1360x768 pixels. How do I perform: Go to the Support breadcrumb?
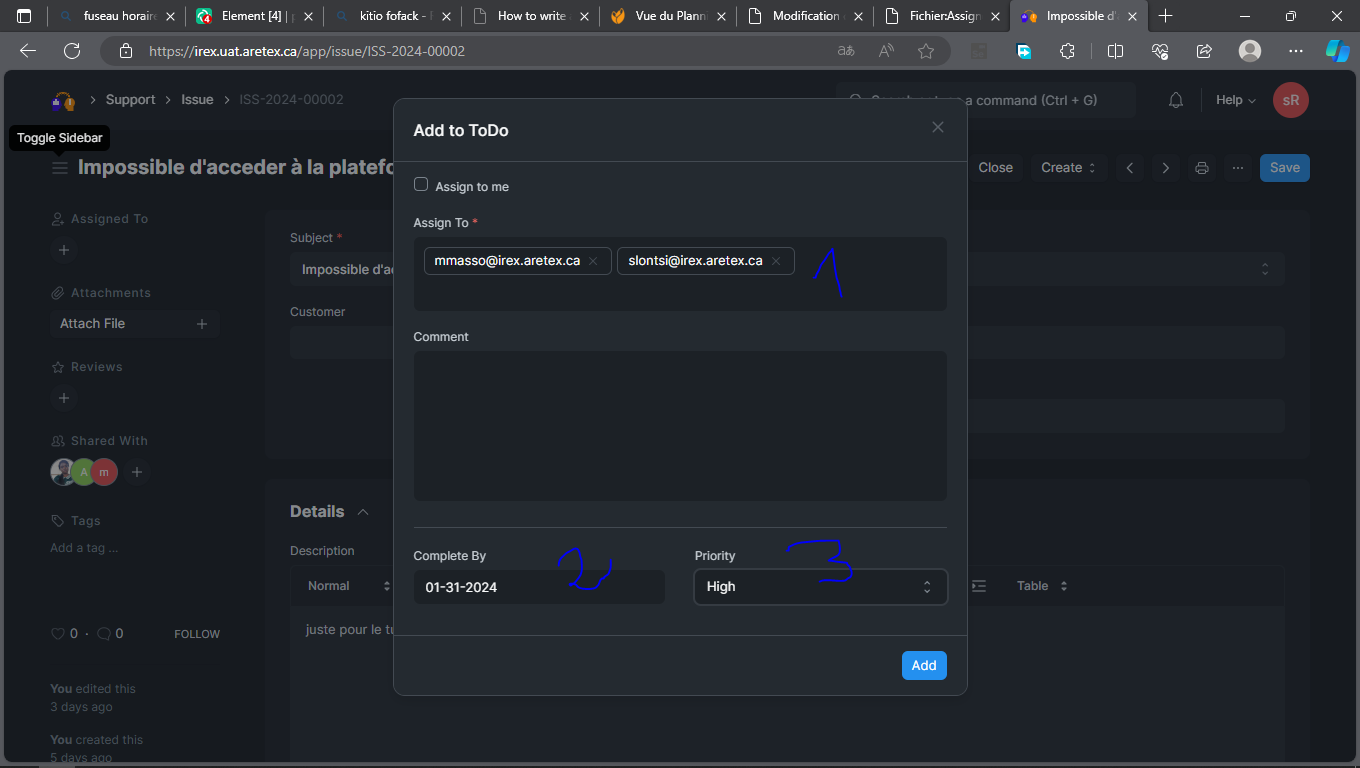click(130, 100)
